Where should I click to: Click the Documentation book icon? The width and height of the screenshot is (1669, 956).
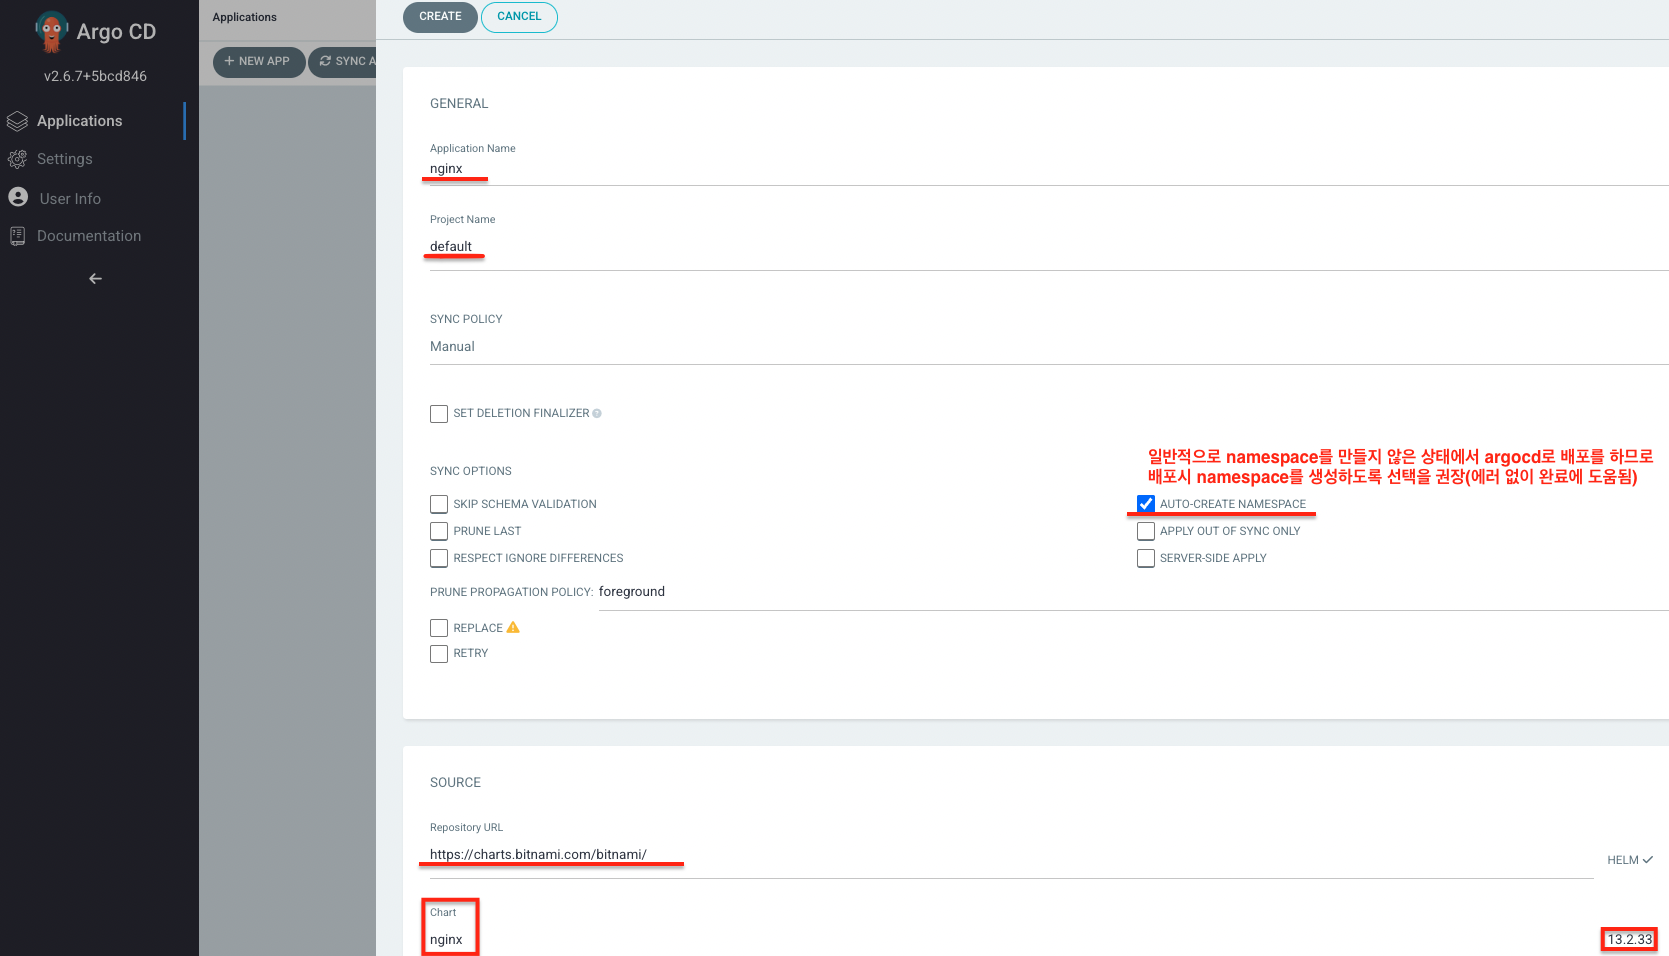pyautogui.click(x=17, y=236)
